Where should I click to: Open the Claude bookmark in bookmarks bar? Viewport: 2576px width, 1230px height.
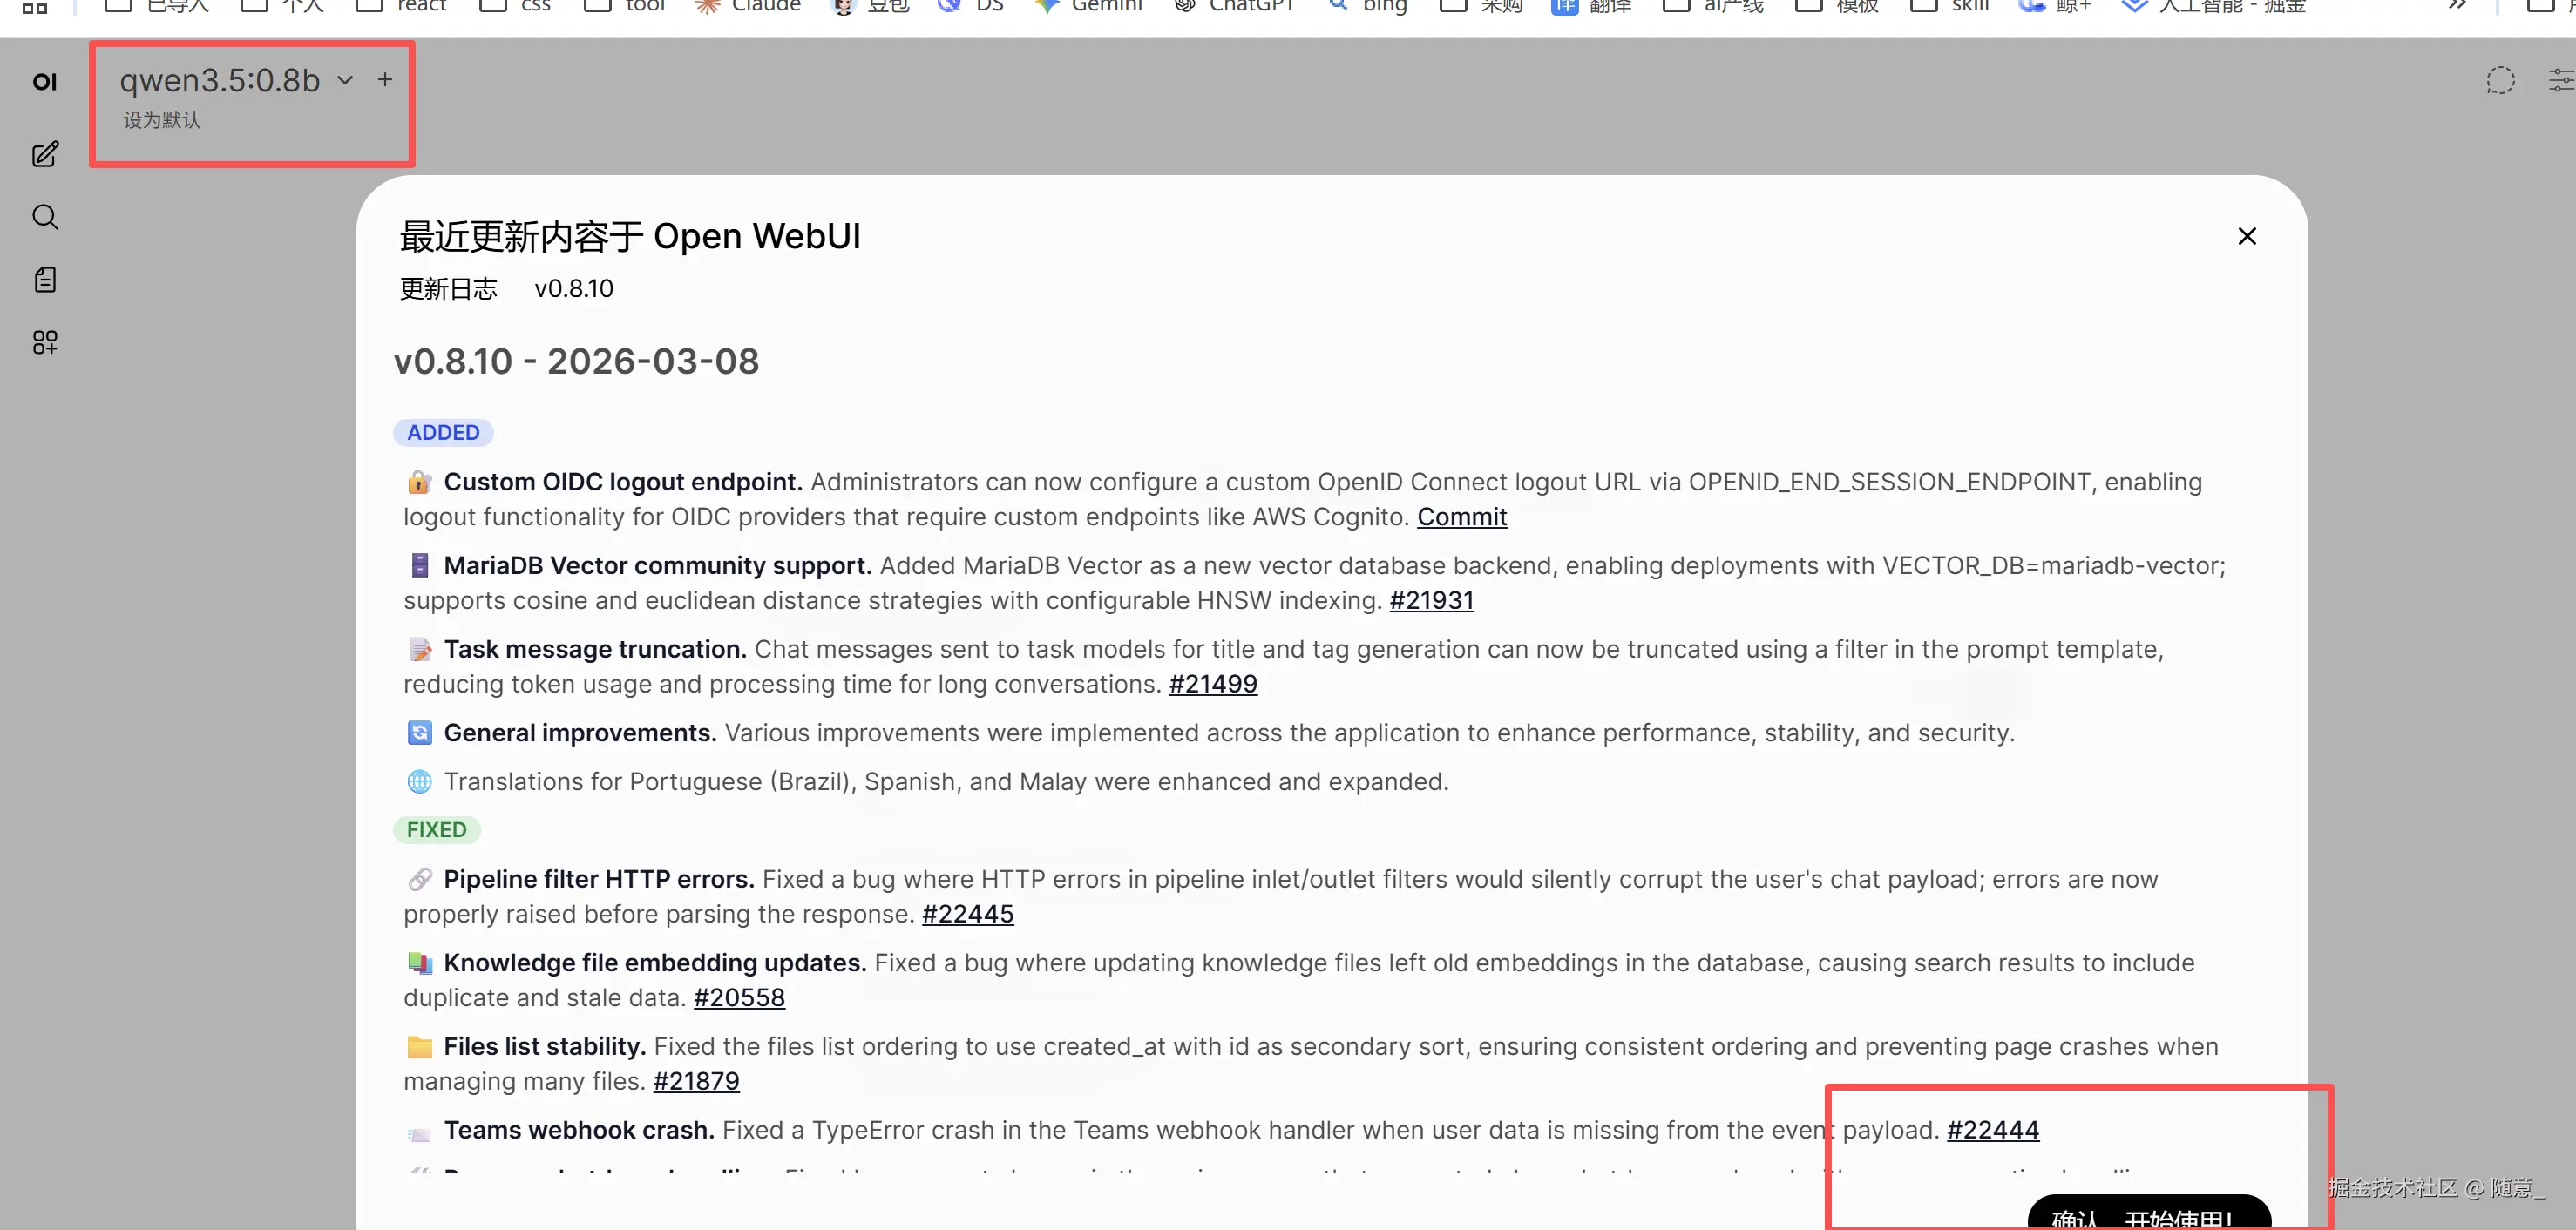749,6
